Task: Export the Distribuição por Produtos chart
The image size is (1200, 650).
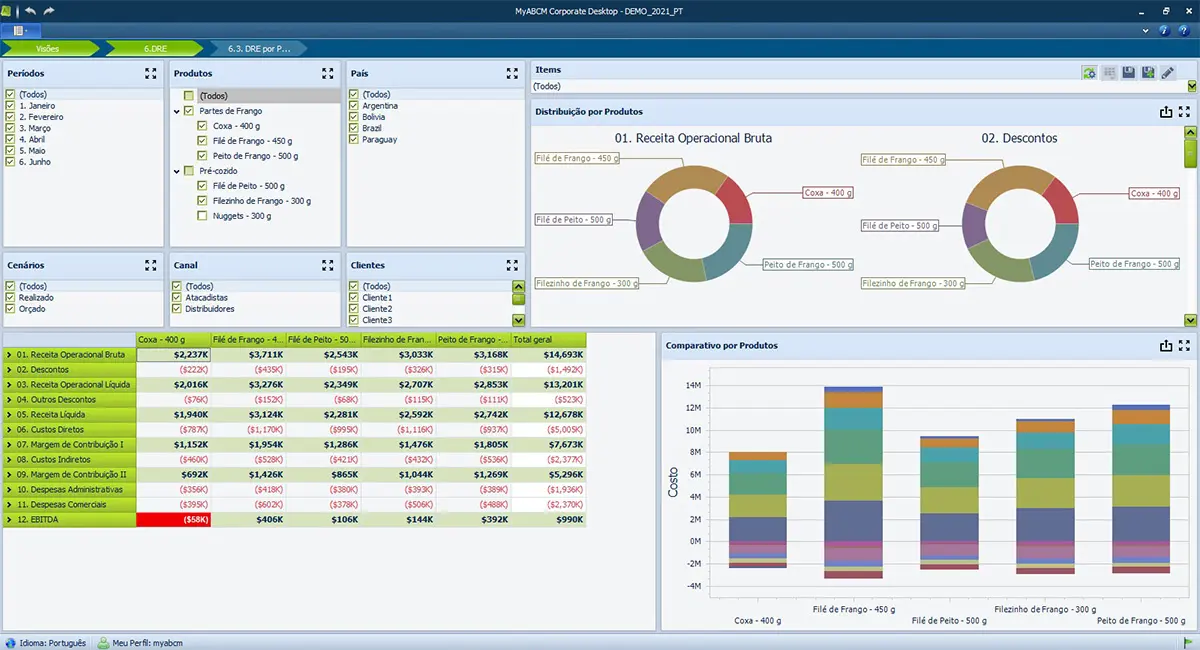Action: (x=1165, y=113)
